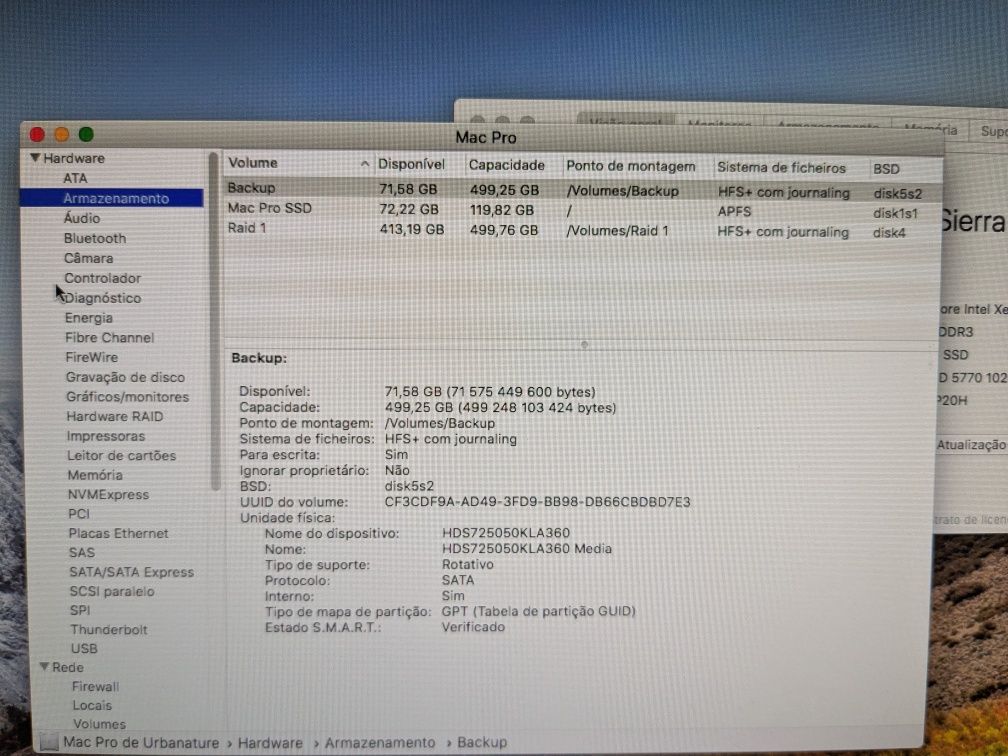Open Gravação de disco entry
The height and width of the screenshot is (756, 1008).
(125, 377)
